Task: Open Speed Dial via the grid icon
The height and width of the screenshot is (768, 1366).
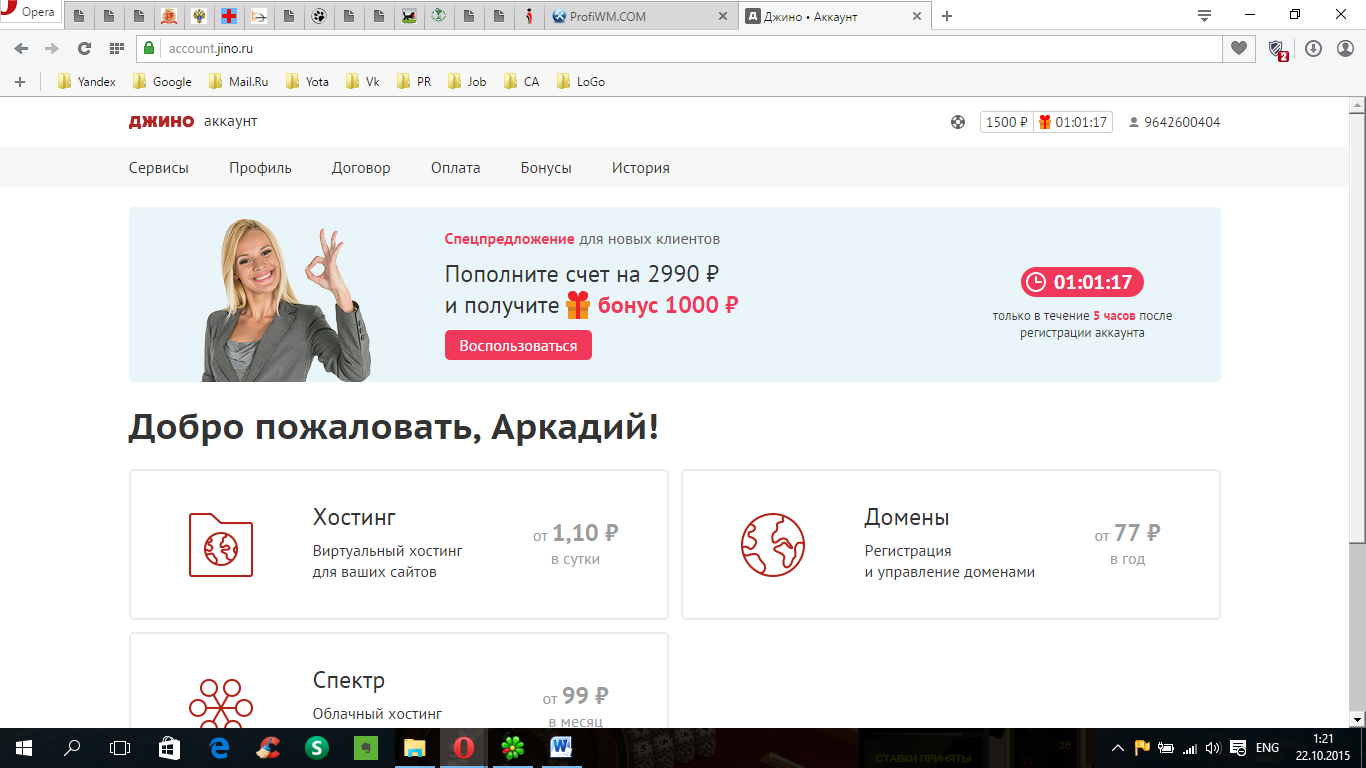Action: [x=117, y=48]
